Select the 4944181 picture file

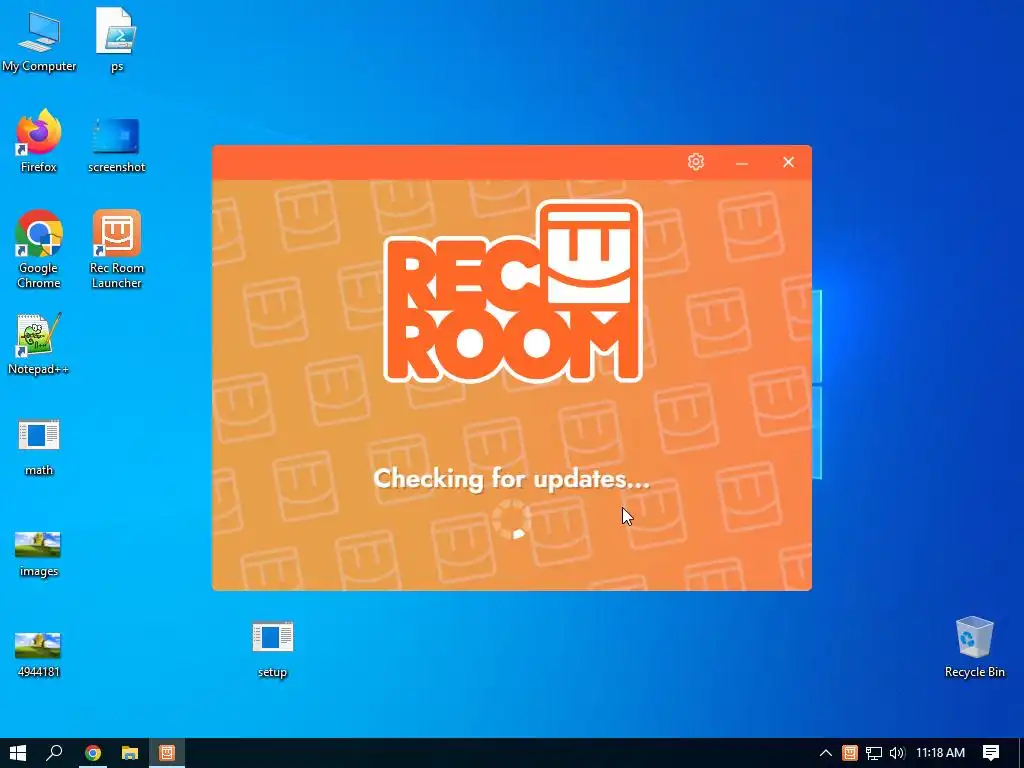[39, 654]
